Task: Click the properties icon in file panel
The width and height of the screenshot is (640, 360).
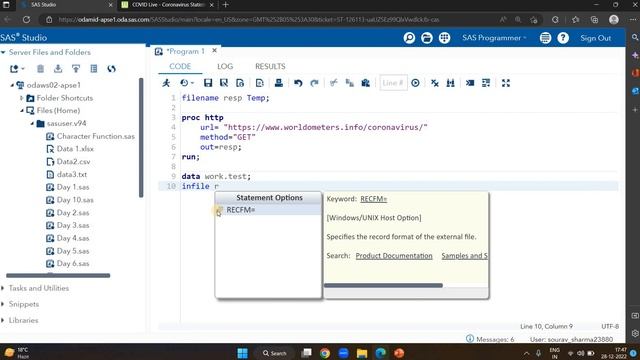Action: (x=94, y=69)
